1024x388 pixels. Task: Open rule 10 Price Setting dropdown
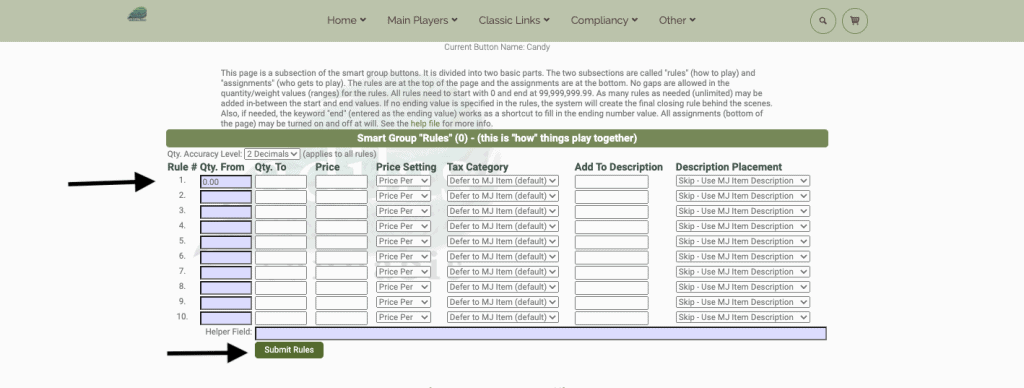(404, 317)
